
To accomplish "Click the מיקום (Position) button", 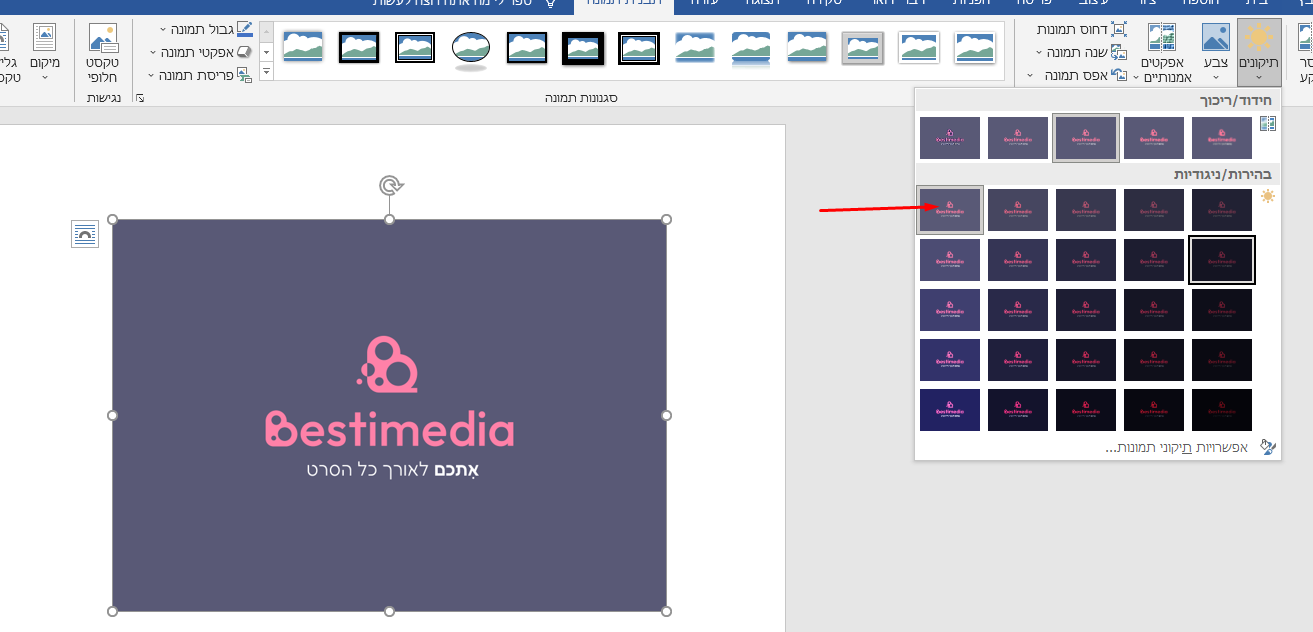I will click(45, 52).
